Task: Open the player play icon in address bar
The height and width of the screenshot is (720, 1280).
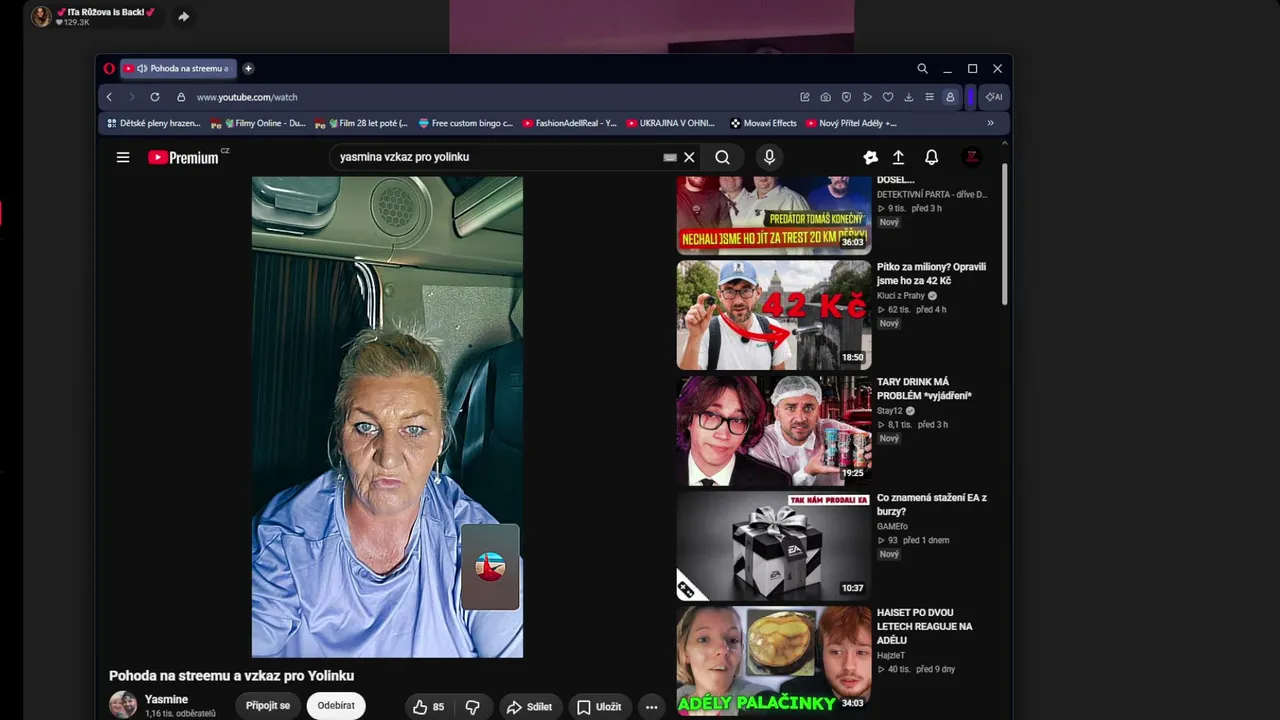Action: coord(867,97)
